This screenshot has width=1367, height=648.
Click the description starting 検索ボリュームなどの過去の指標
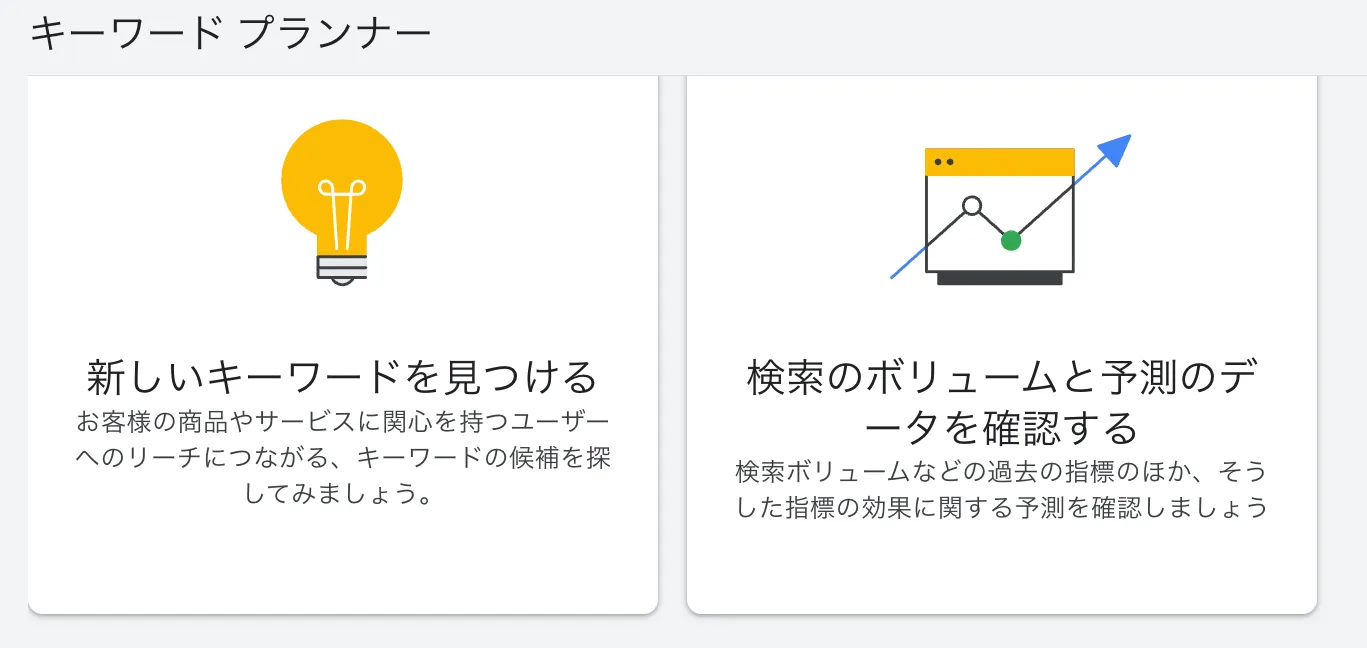tap(1001, 489)
